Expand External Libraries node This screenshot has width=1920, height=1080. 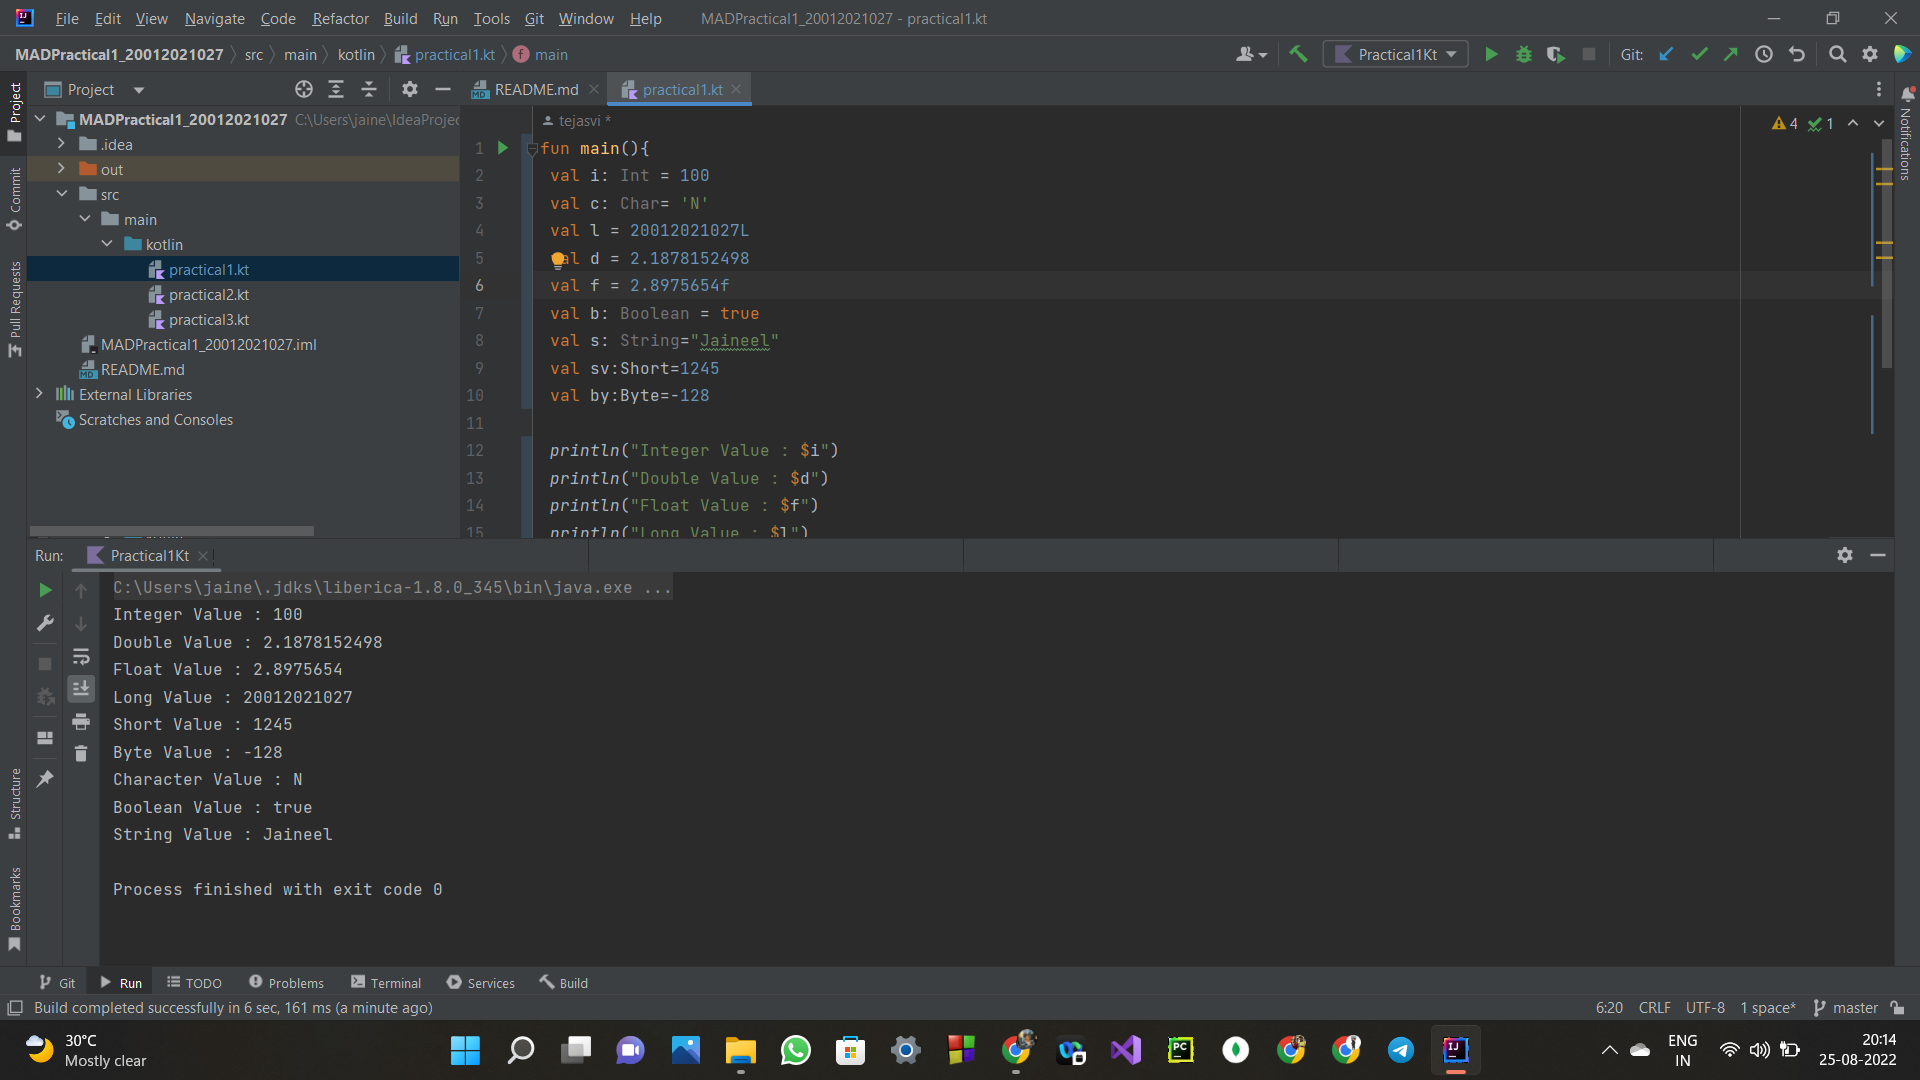(x=40, y=394)
